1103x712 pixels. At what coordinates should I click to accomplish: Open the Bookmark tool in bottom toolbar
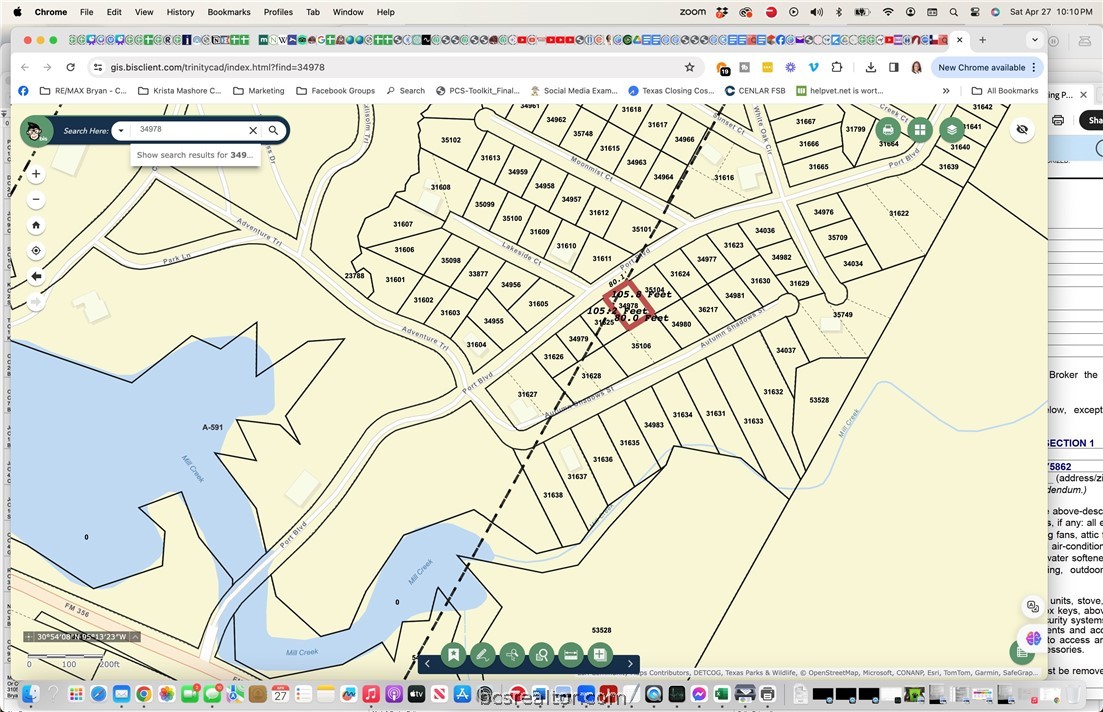point(453,655)
